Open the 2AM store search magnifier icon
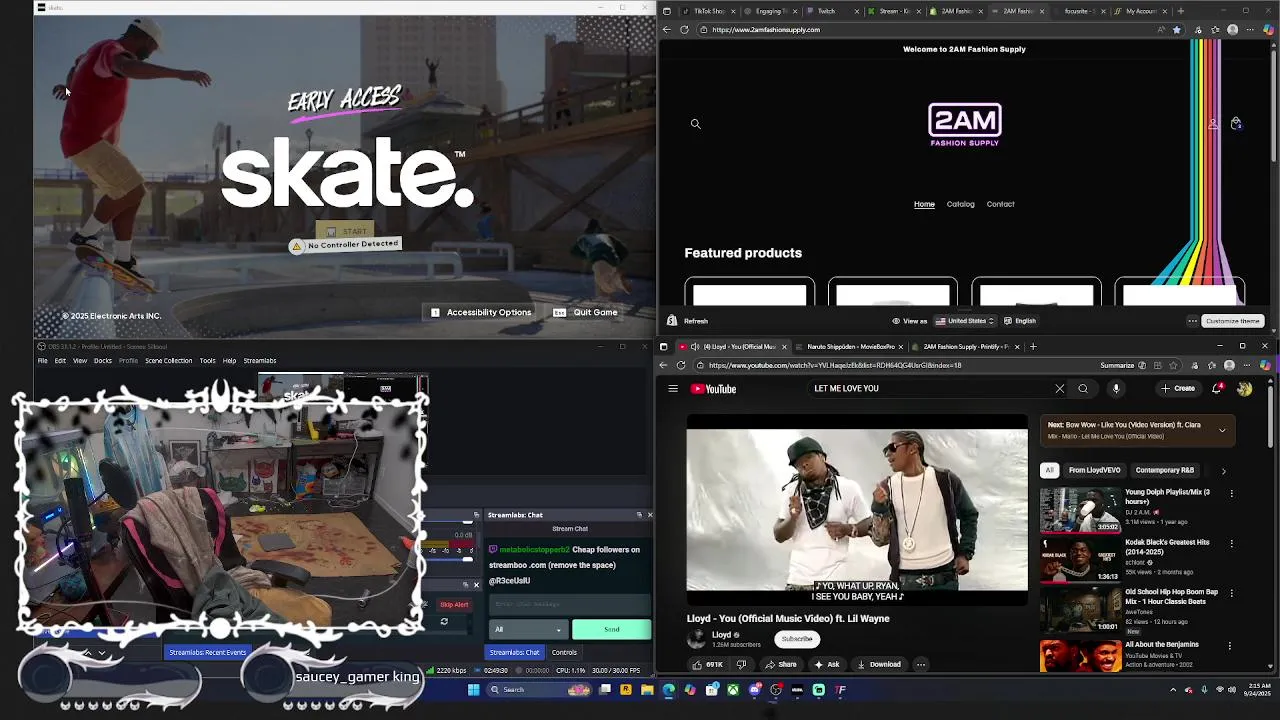1280x720 pixels. click(696, 124)
